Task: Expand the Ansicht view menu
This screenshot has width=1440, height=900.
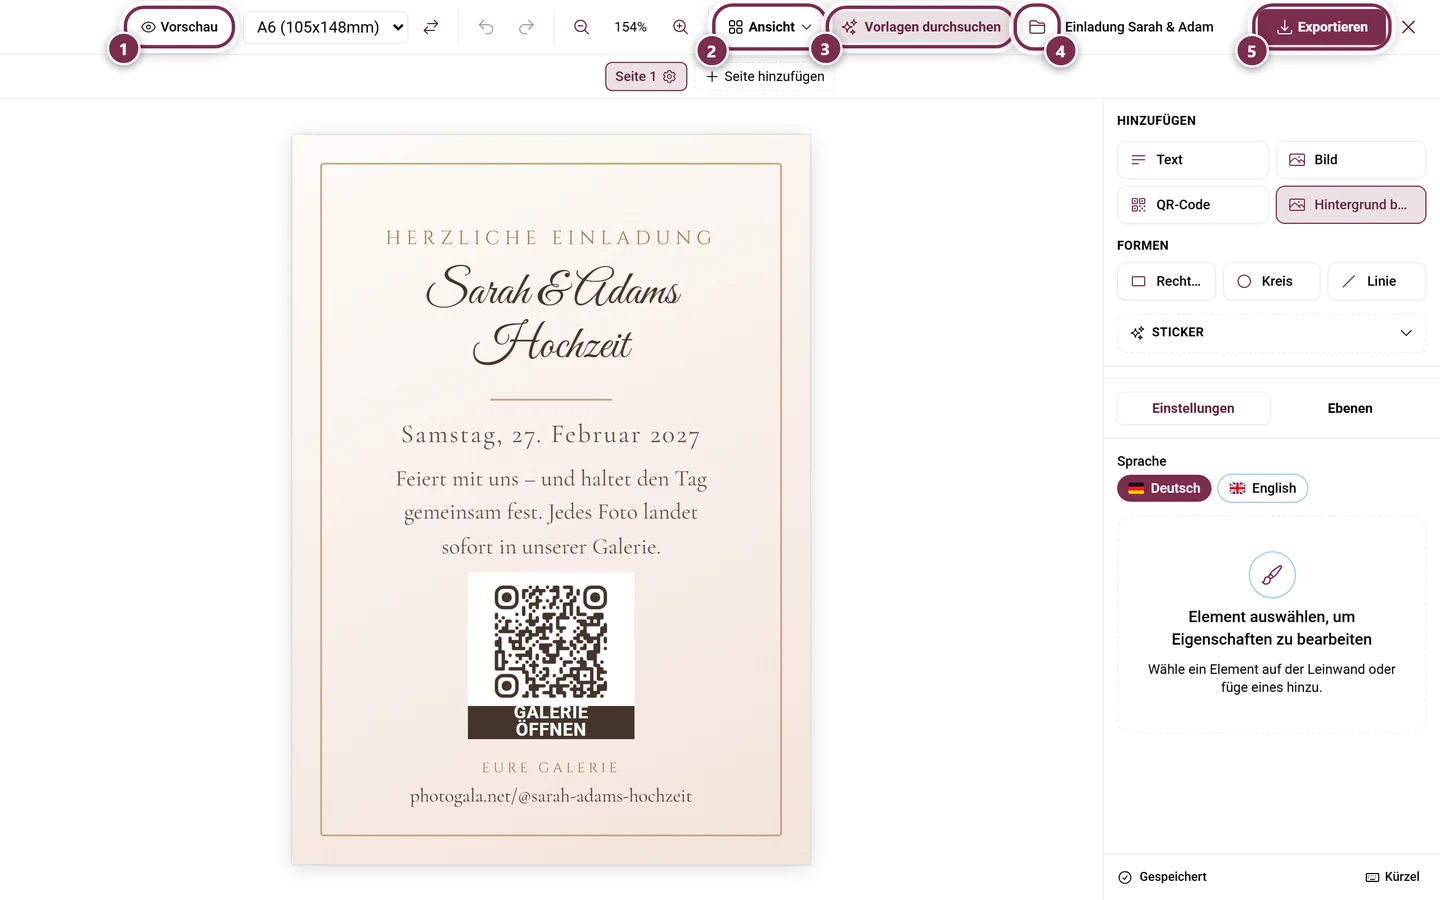Action: pos(770,27)
